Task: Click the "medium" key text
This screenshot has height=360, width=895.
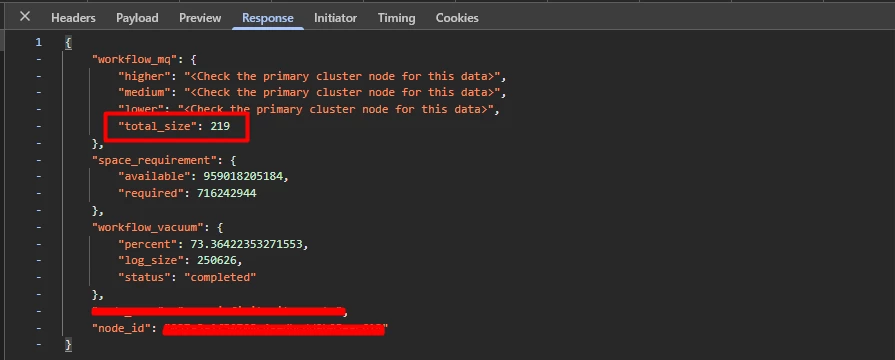Action: pos(144,92)
